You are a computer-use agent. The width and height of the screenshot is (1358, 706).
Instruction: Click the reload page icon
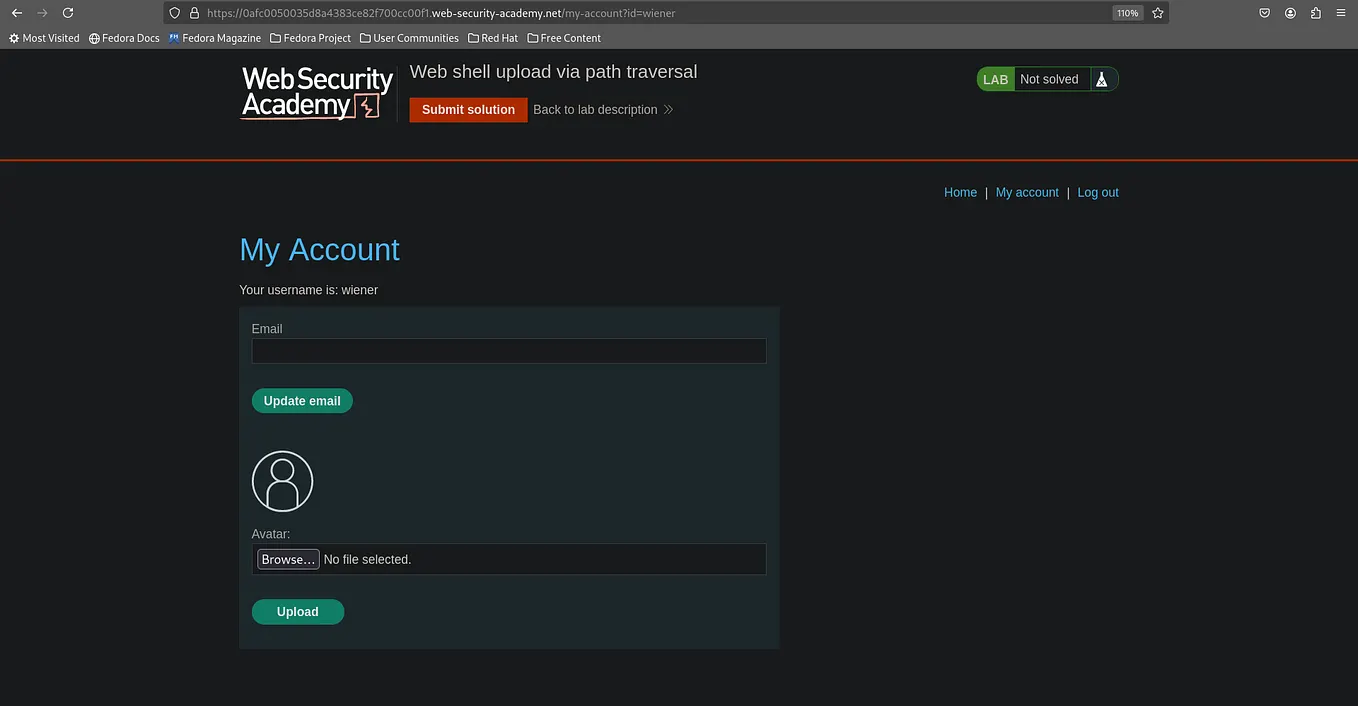(67, 13)
